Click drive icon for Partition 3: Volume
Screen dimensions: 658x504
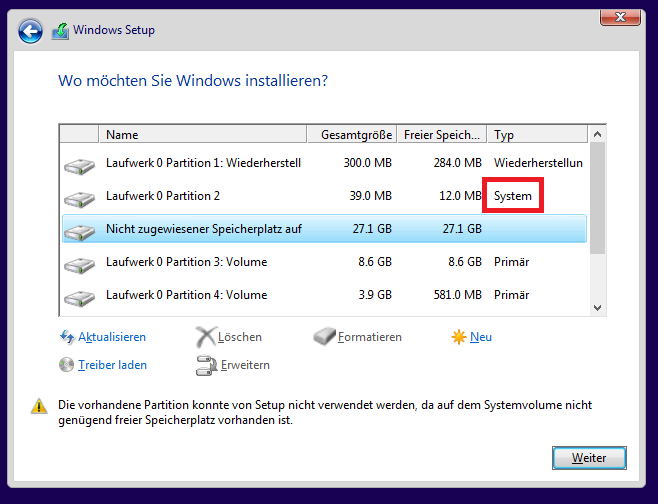tap(79, 266)
